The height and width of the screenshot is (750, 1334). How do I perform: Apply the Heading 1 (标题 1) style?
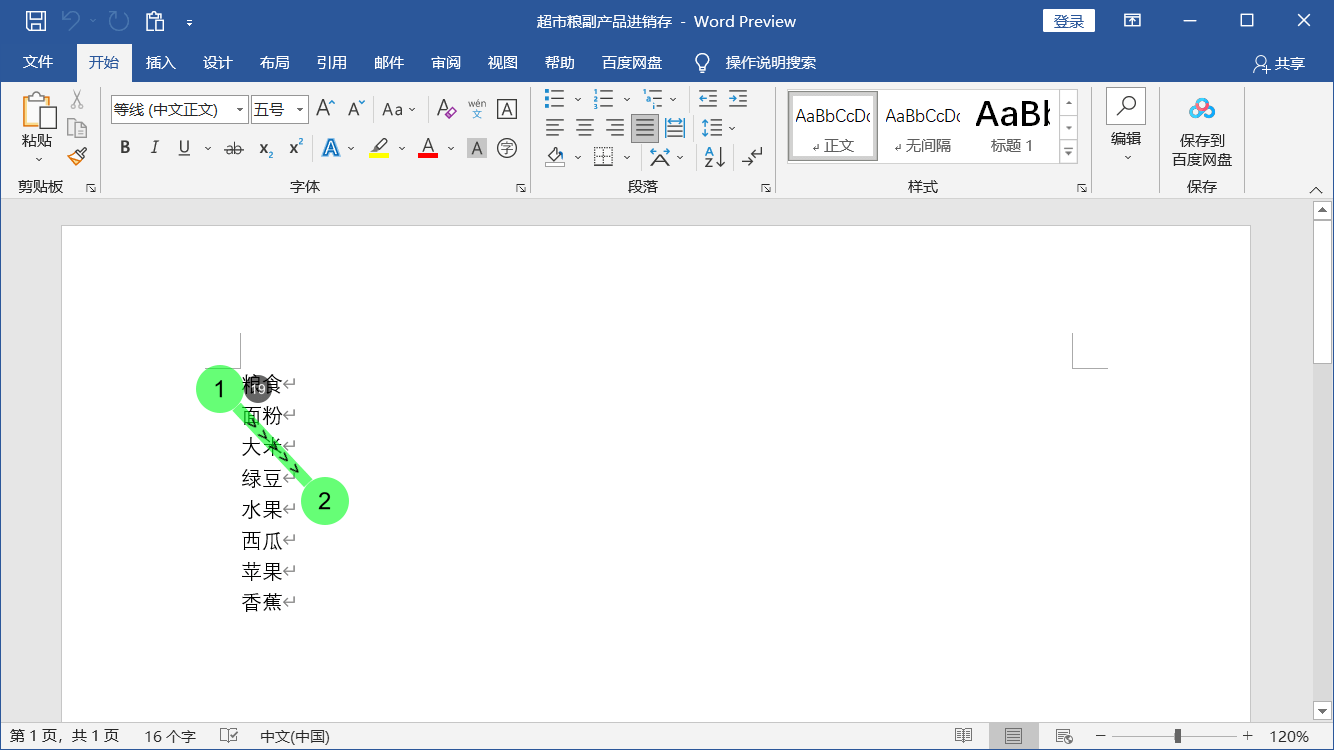point(1012,126)
